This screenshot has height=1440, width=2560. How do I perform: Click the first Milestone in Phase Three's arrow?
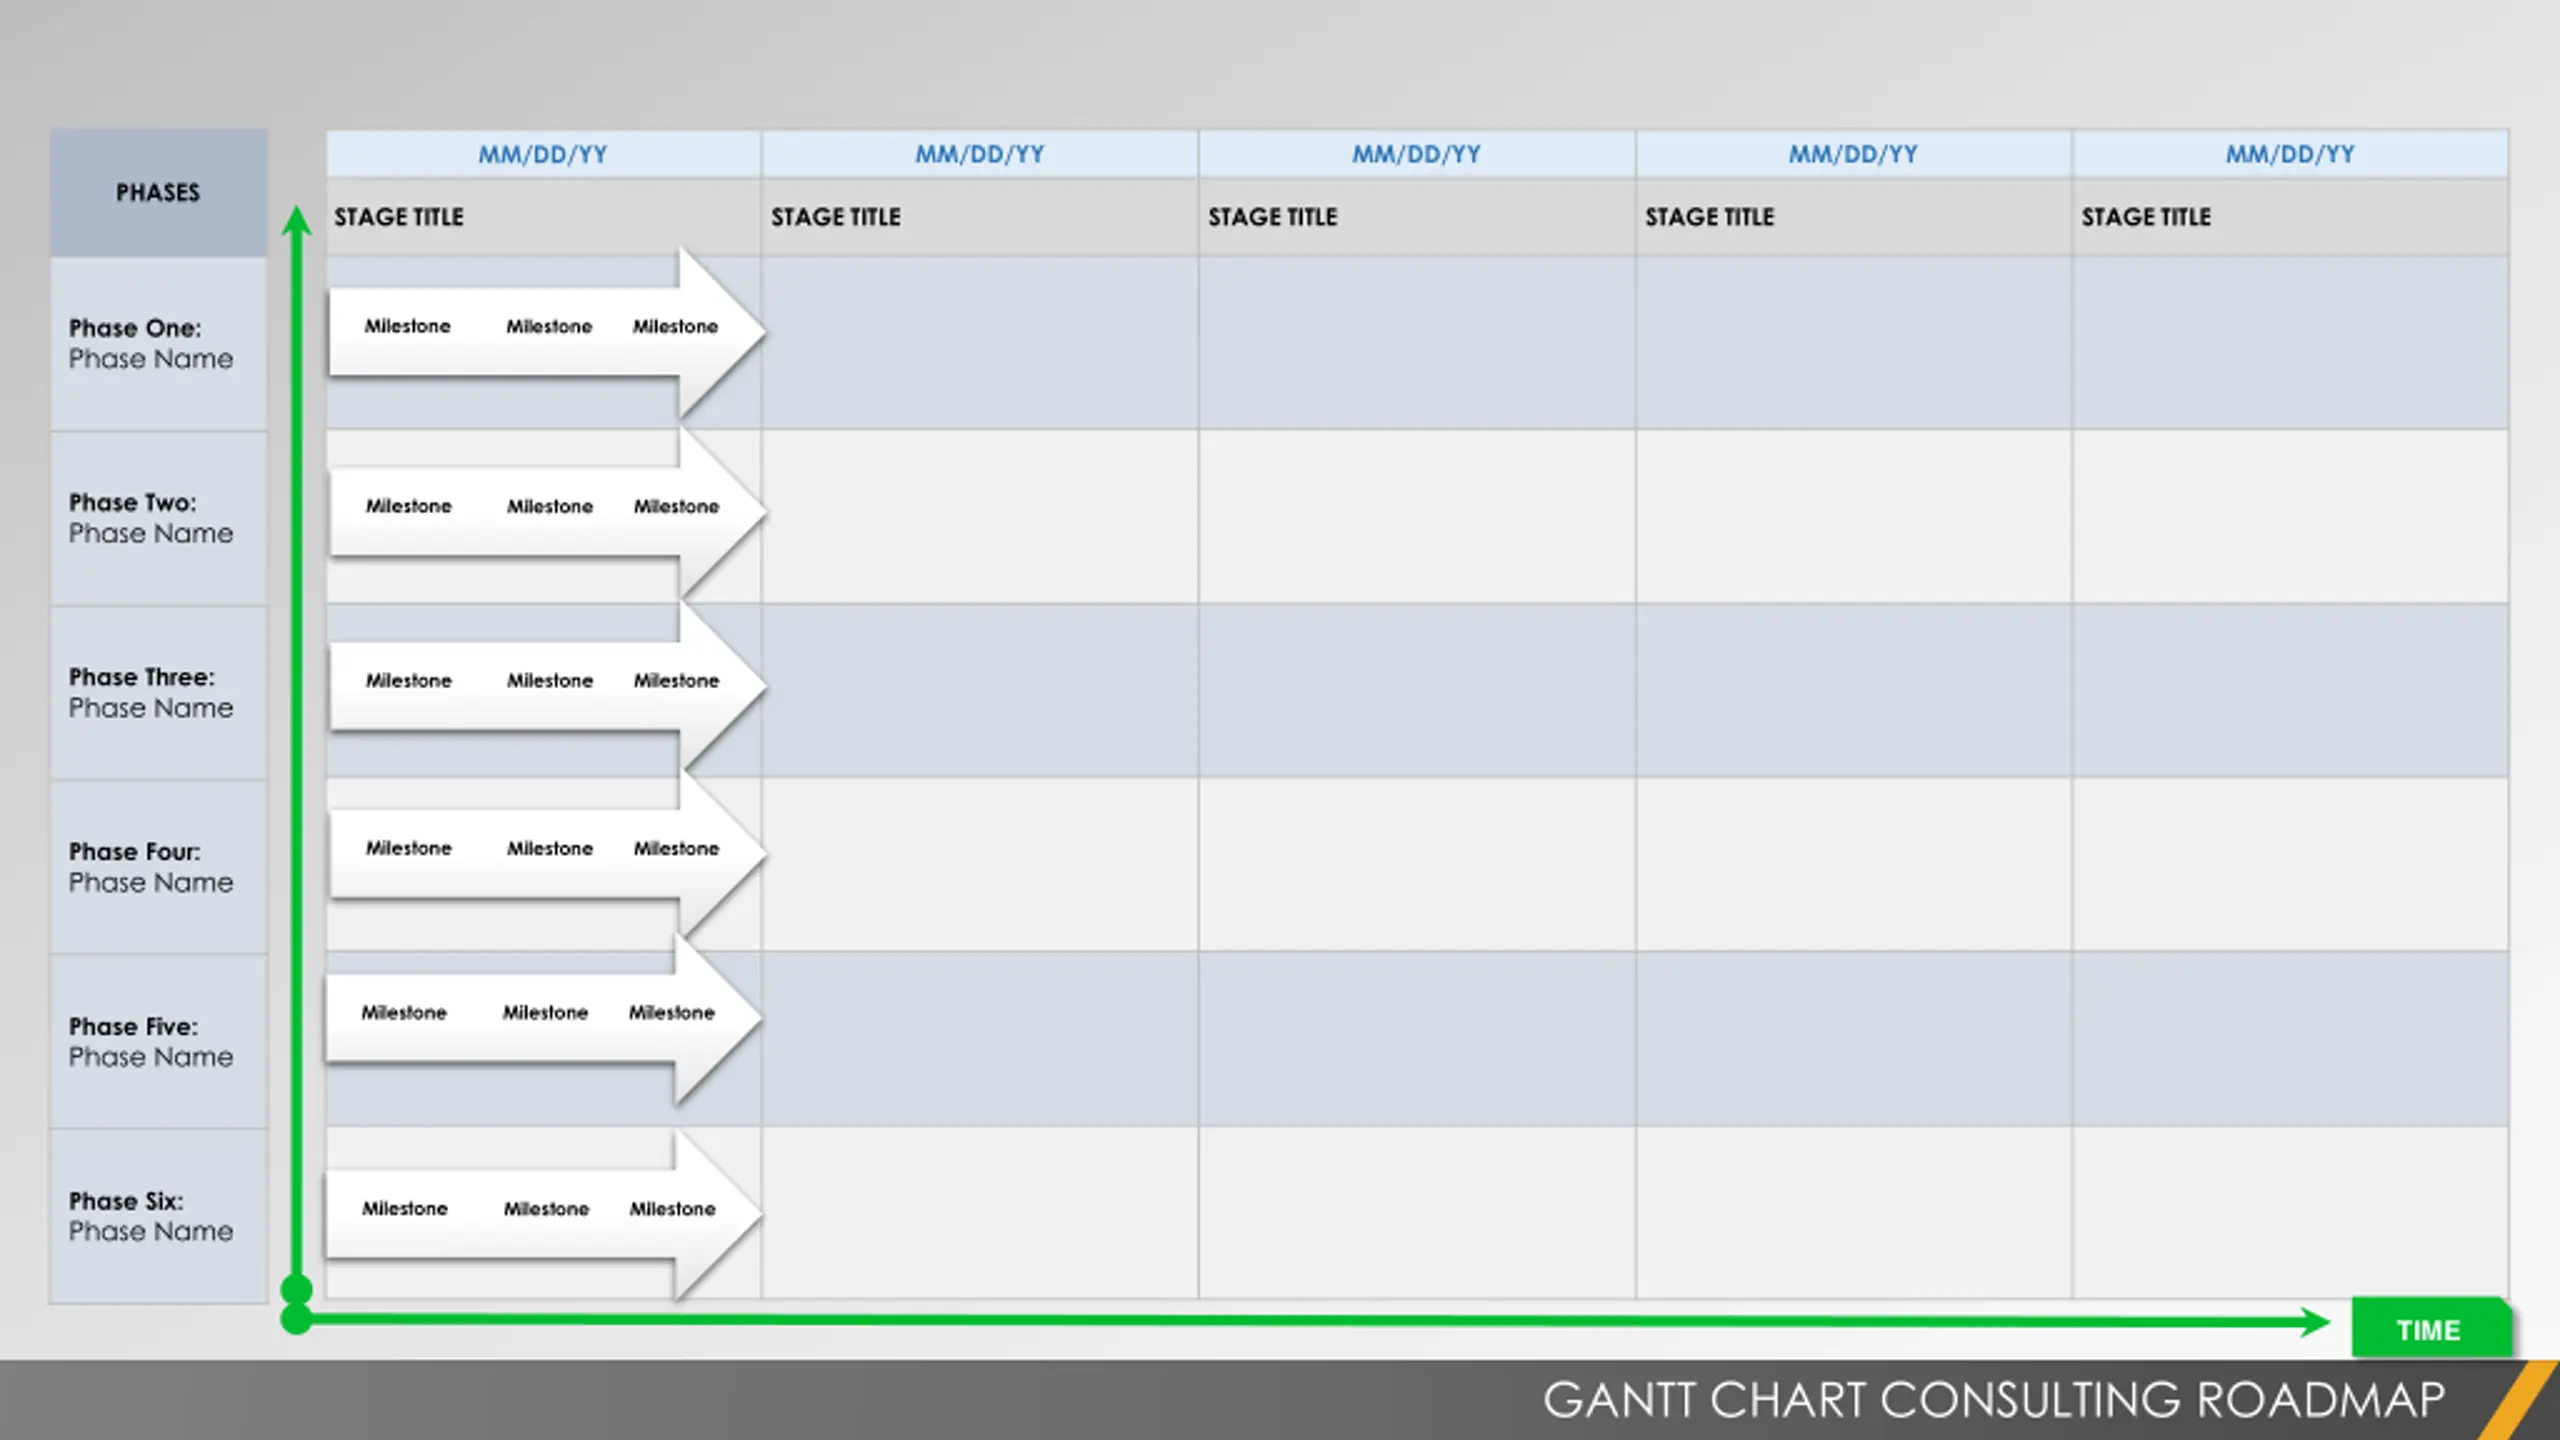click(x=408, y=680)
